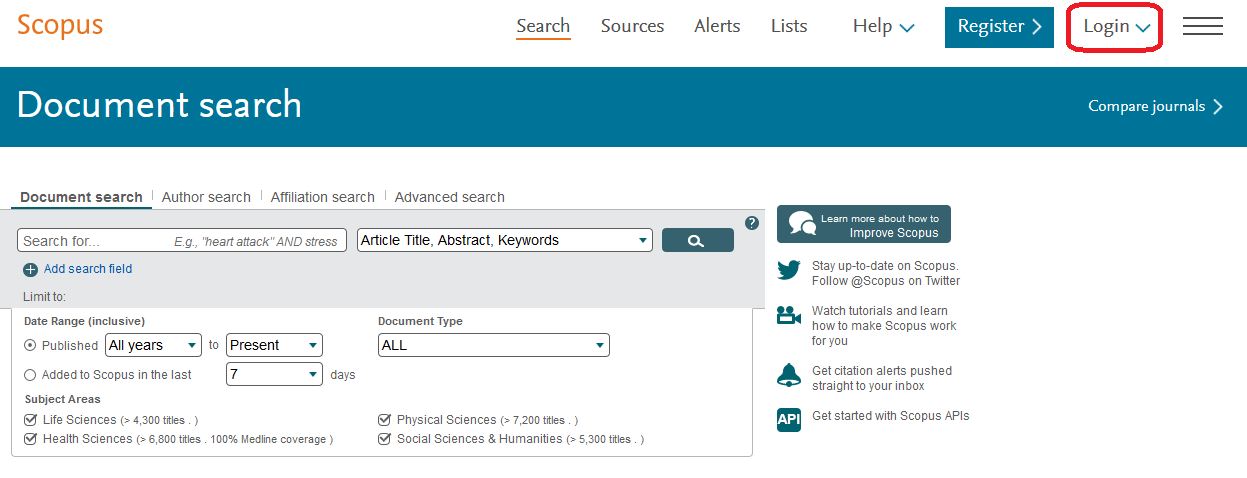Image resolution: width=1247 pixels, height=478 pixels.
Task: Open the Article Title, Abstract, Keywords dropdown
Action: tap(505, 240)
